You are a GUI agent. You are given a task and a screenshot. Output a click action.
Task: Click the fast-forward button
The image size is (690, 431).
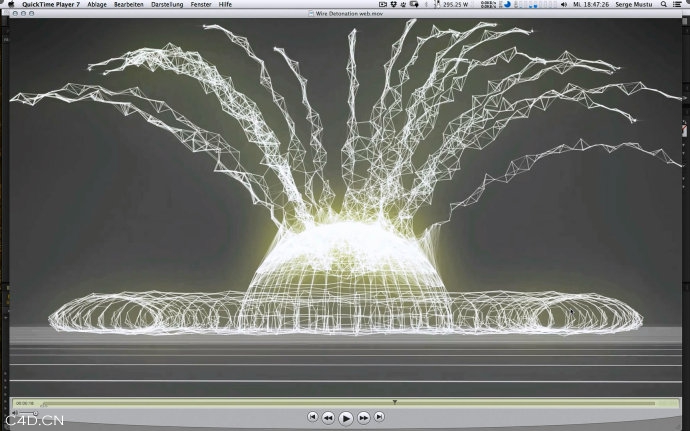tap(363, 417)
